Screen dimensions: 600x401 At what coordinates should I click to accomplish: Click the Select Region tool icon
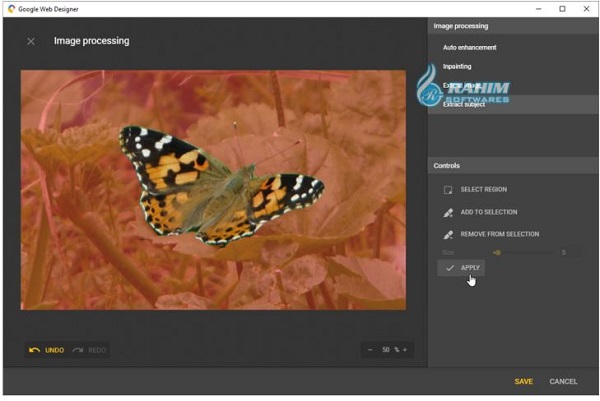448,189
